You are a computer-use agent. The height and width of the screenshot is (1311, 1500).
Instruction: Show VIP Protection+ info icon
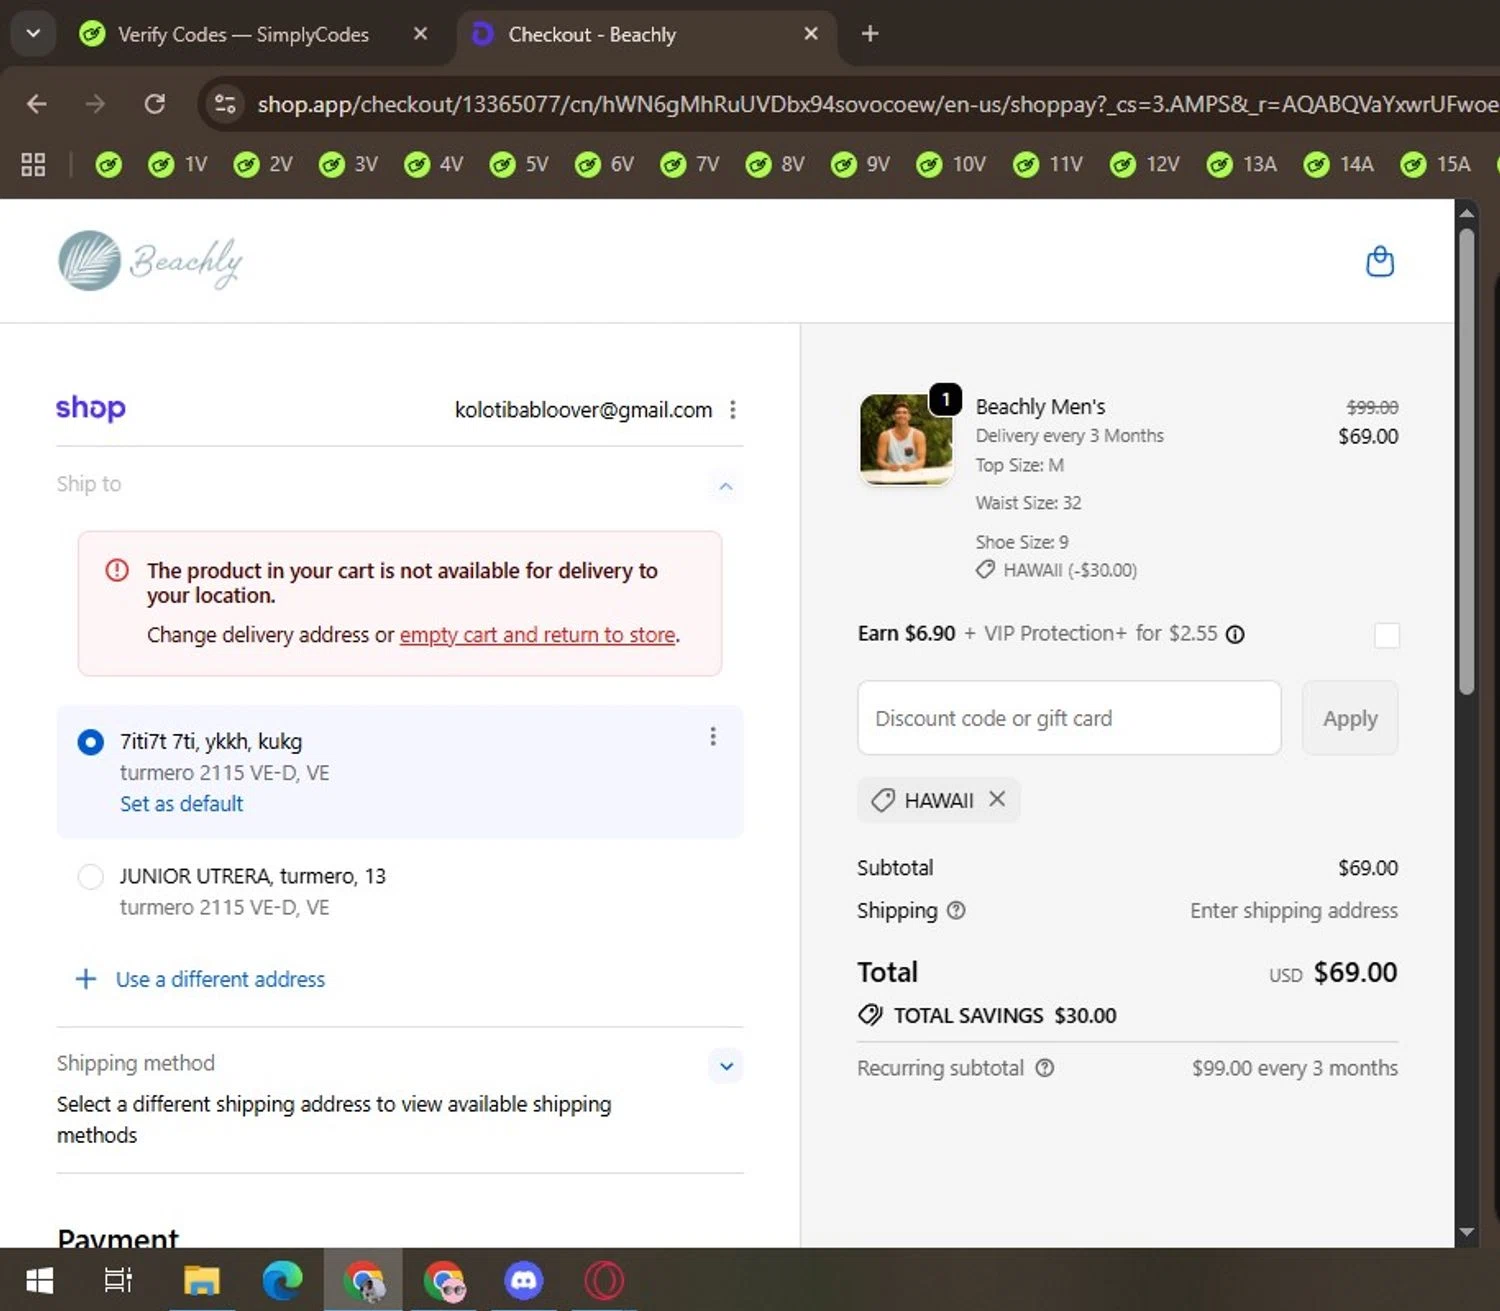[x=1235, y=634]
